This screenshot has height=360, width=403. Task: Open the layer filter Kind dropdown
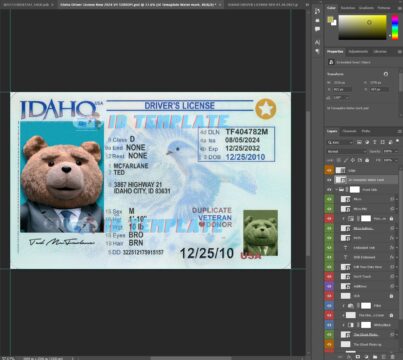coord(340,142)
